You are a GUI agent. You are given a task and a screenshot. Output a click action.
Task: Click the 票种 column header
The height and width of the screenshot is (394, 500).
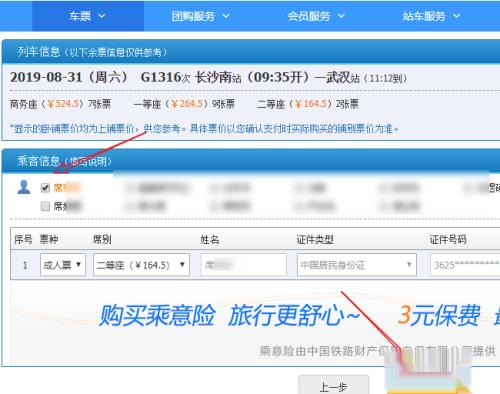coord(49,239)
